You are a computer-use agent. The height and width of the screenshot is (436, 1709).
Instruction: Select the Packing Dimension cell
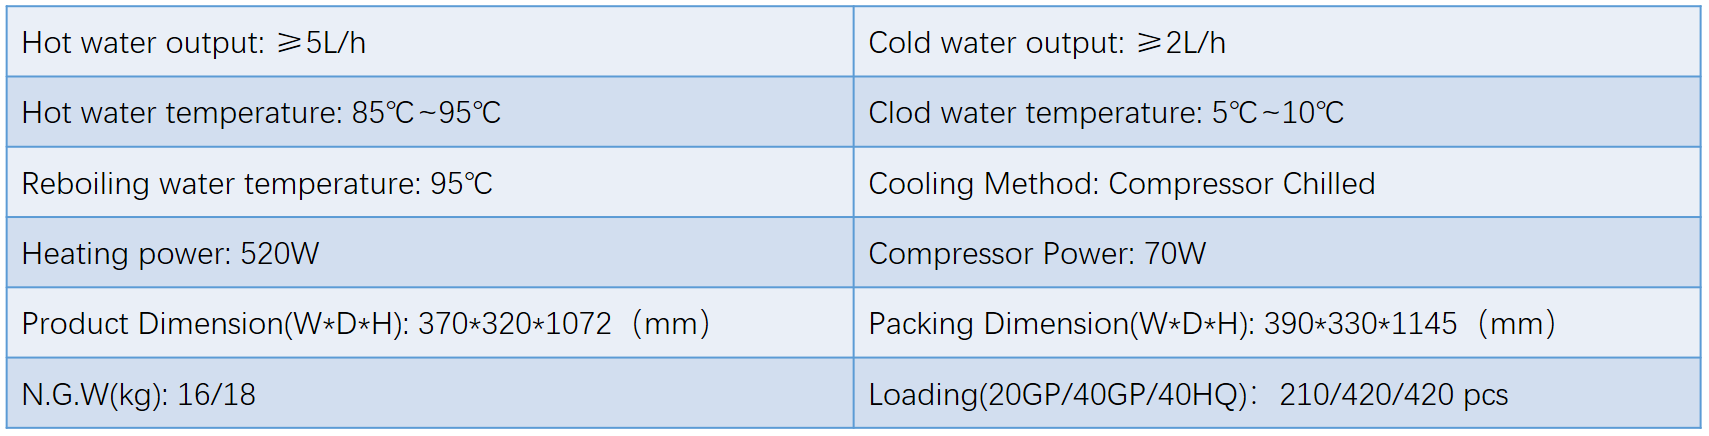tap(1277, 323)
